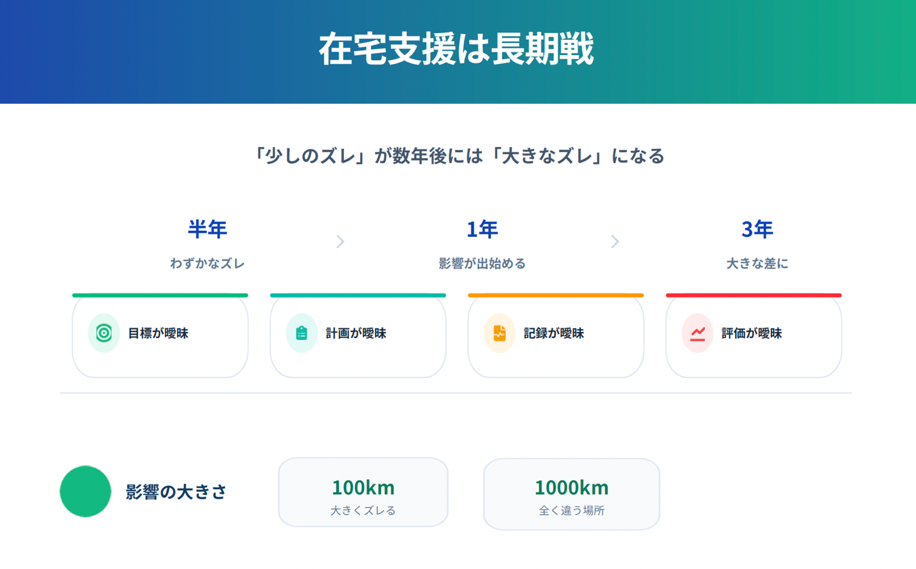This screenshot has width=916, height=569.
Task: Click the 在宅支援は長期戦 banner title
Action: (x=456, y=48)
